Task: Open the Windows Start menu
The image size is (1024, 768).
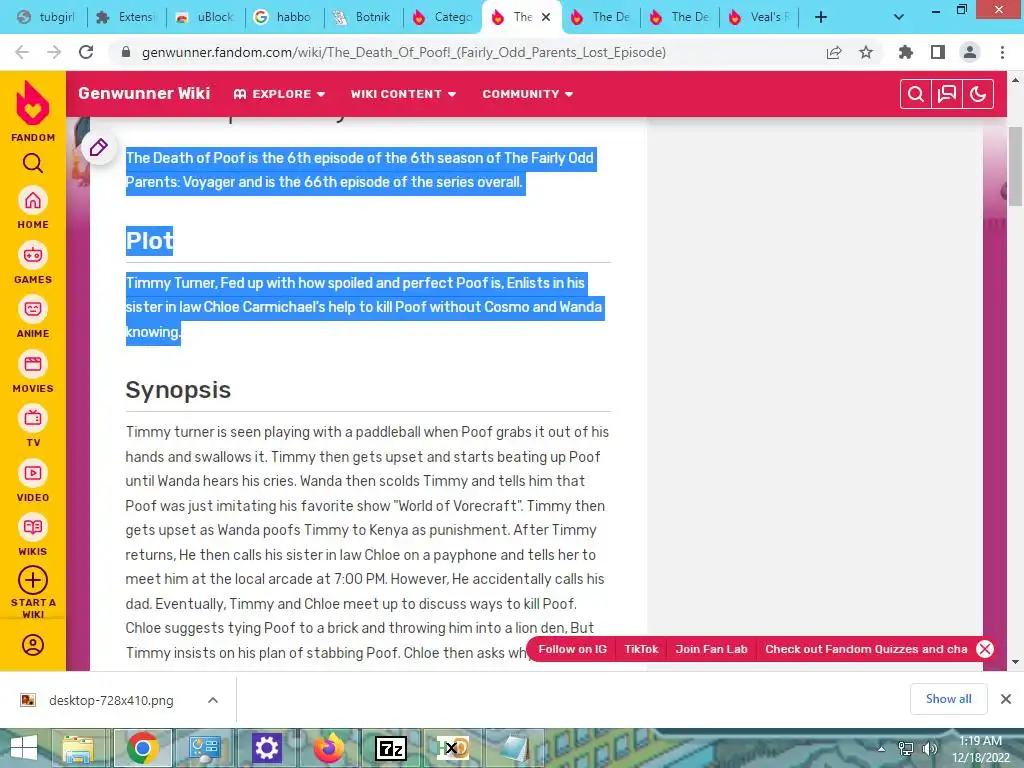Action: point(24,748)
